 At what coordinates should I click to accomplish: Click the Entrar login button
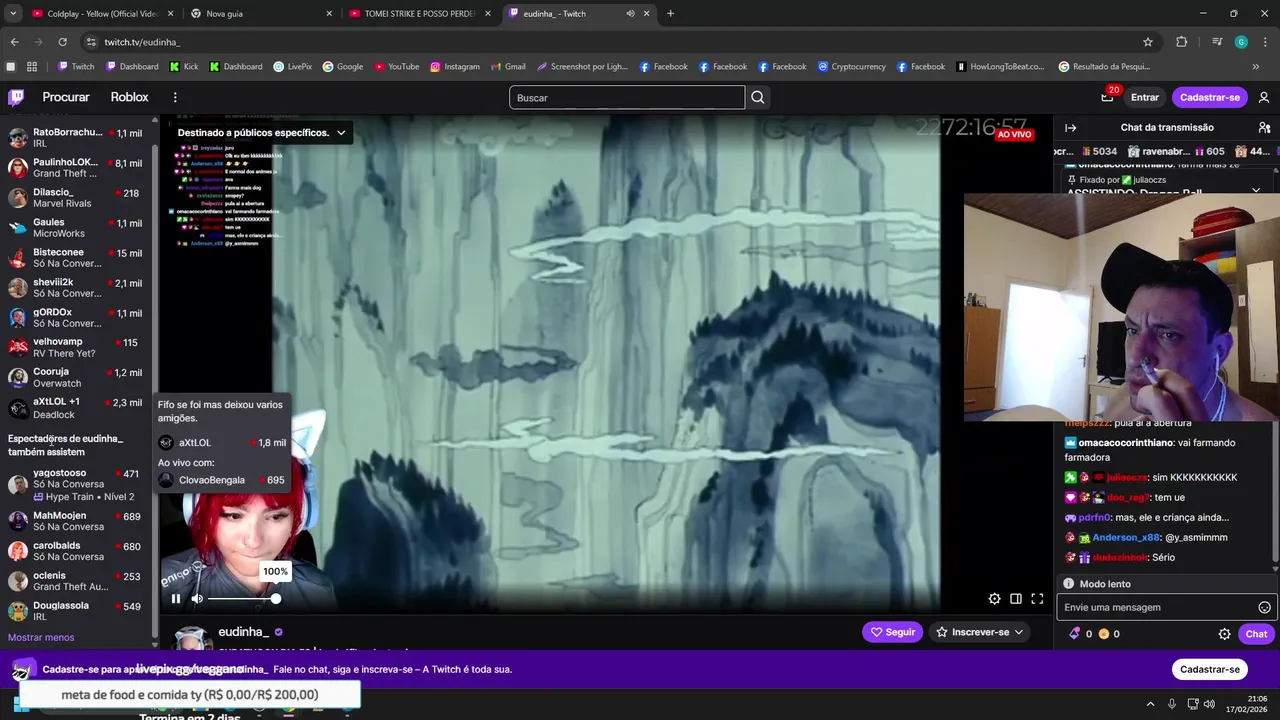point(1145,97)
